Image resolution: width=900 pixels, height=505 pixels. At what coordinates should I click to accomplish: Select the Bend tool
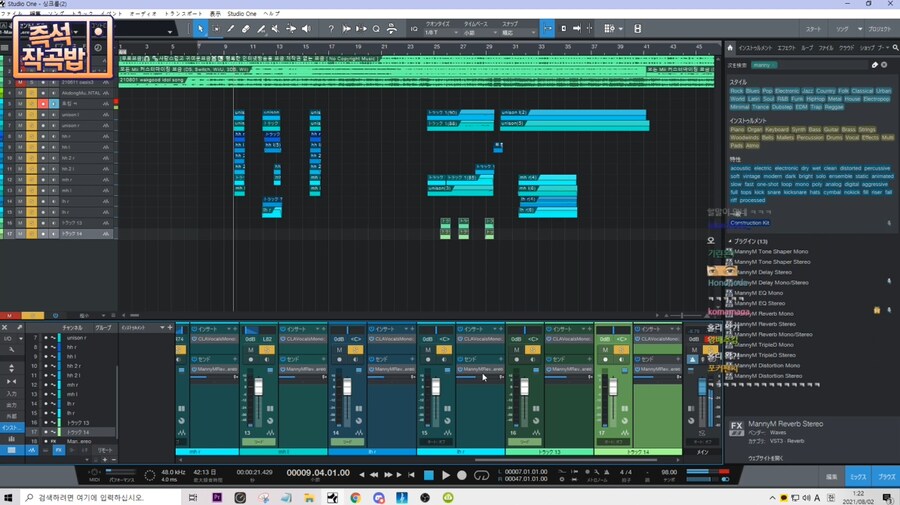291,28
